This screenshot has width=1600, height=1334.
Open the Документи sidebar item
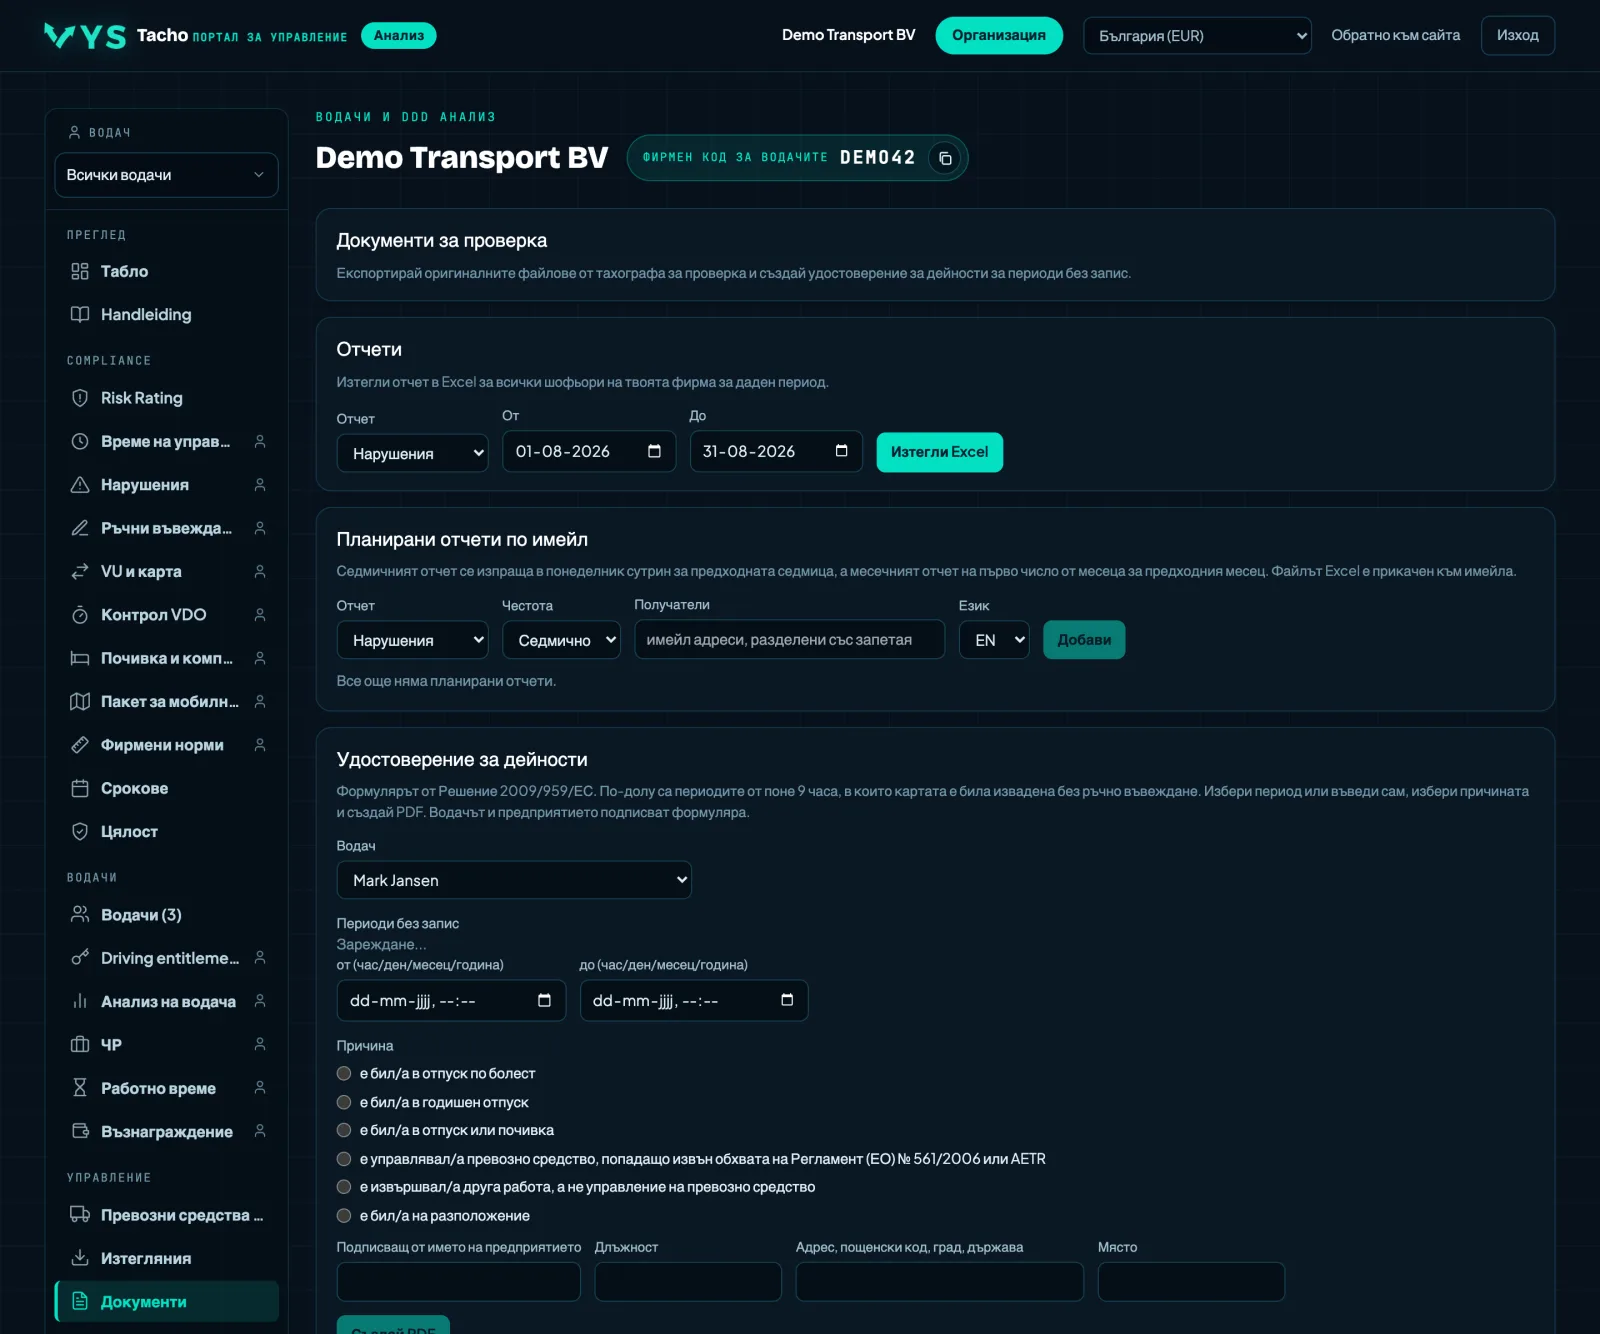(166, 1302)
